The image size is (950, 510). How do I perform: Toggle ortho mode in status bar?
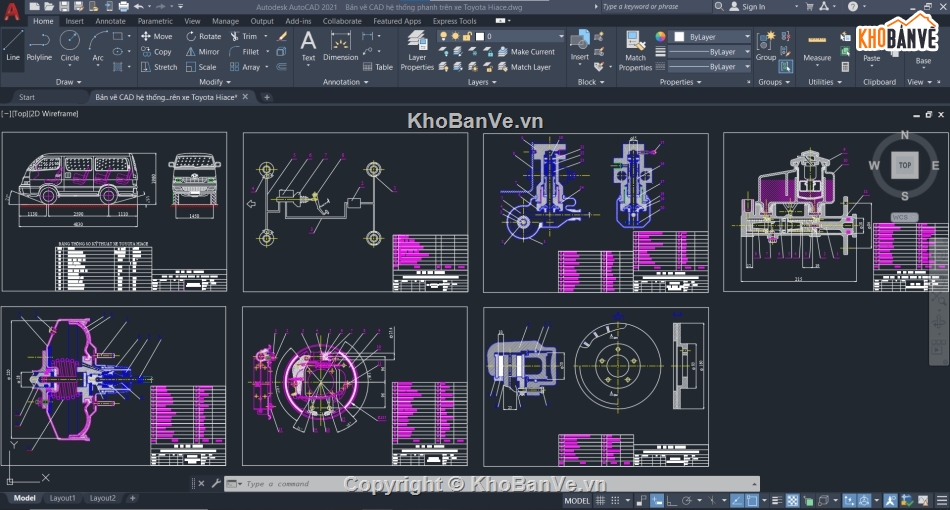[x=671, y=500]
